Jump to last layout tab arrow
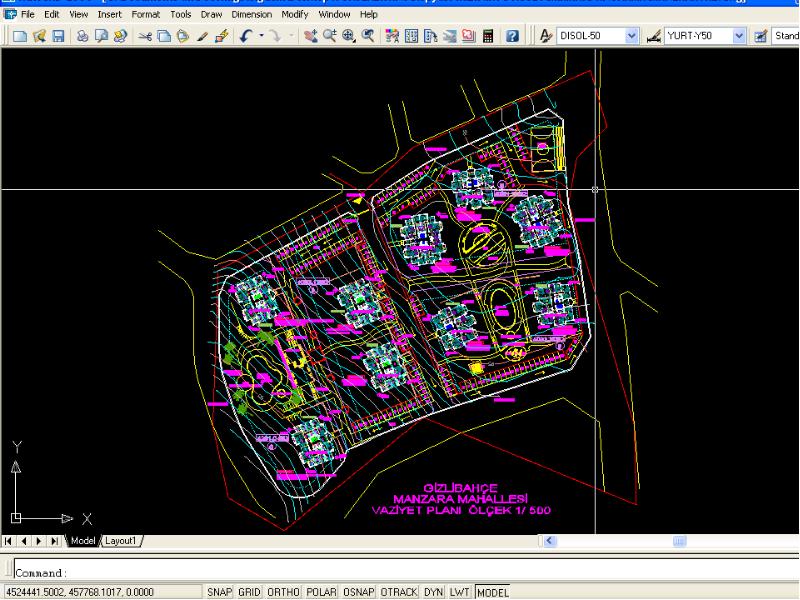 click(x=54, y=540)
